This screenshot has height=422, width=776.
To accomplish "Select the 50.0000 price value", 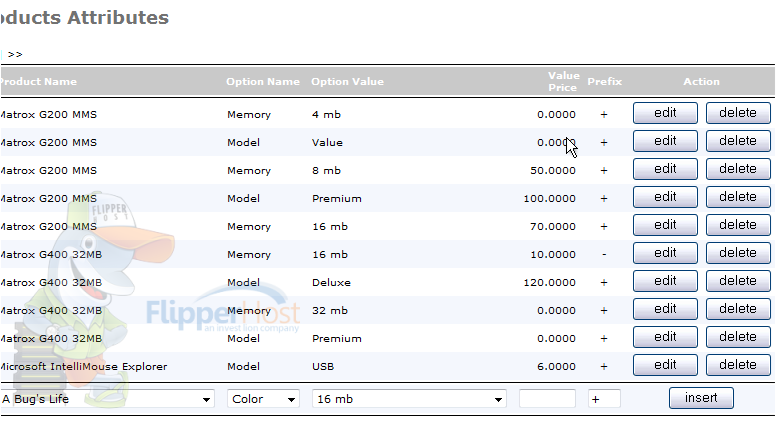I will point(553,171).
